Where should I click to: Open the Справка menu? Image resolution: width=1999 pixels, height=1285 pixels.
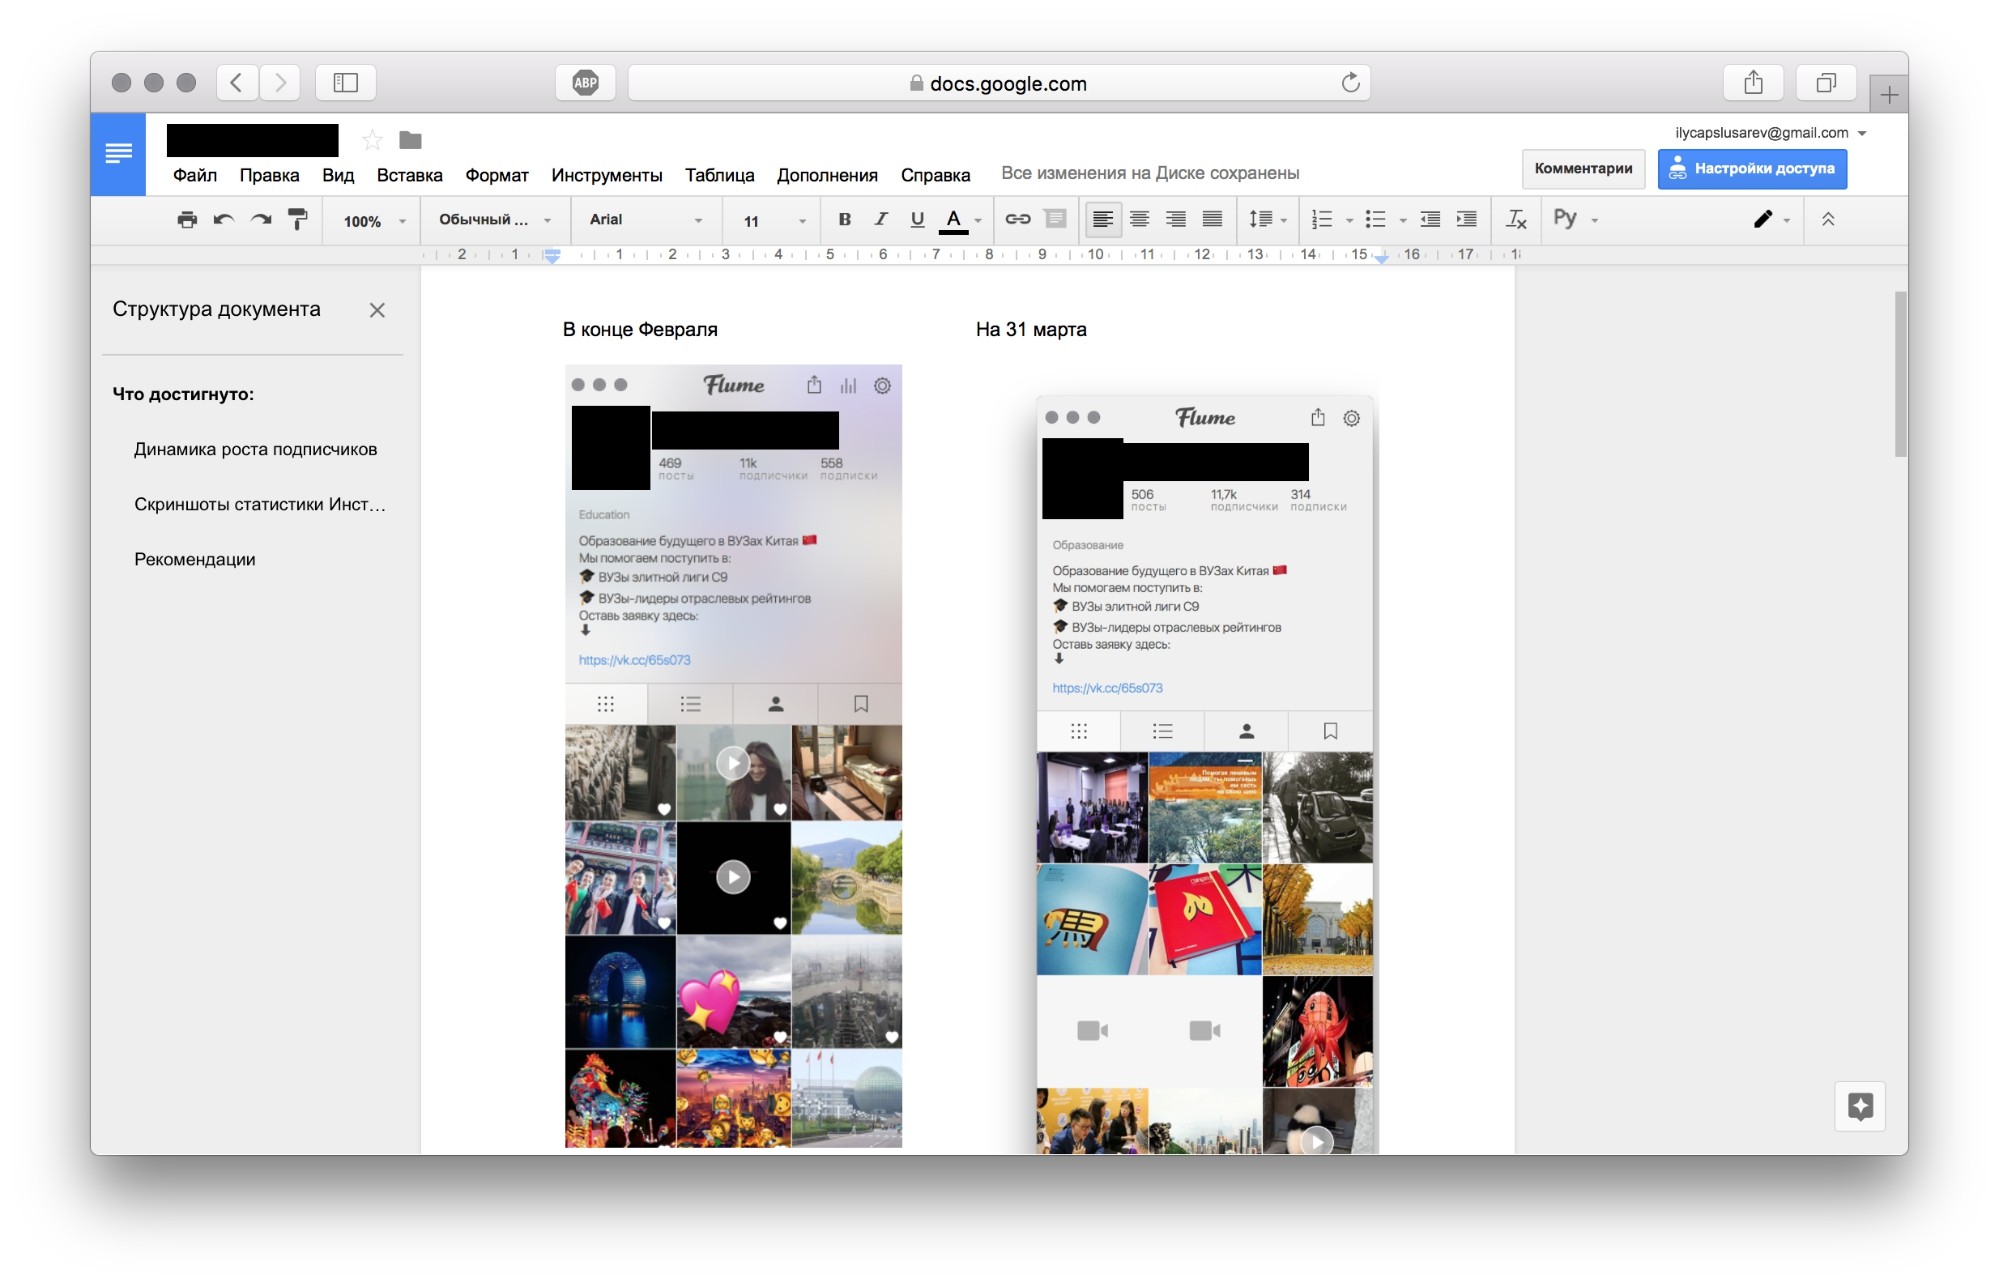tap(935, 175)
